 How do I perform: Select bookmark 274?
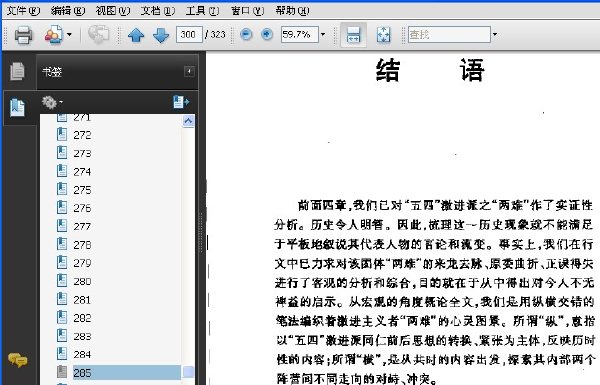tap(82, 172)
